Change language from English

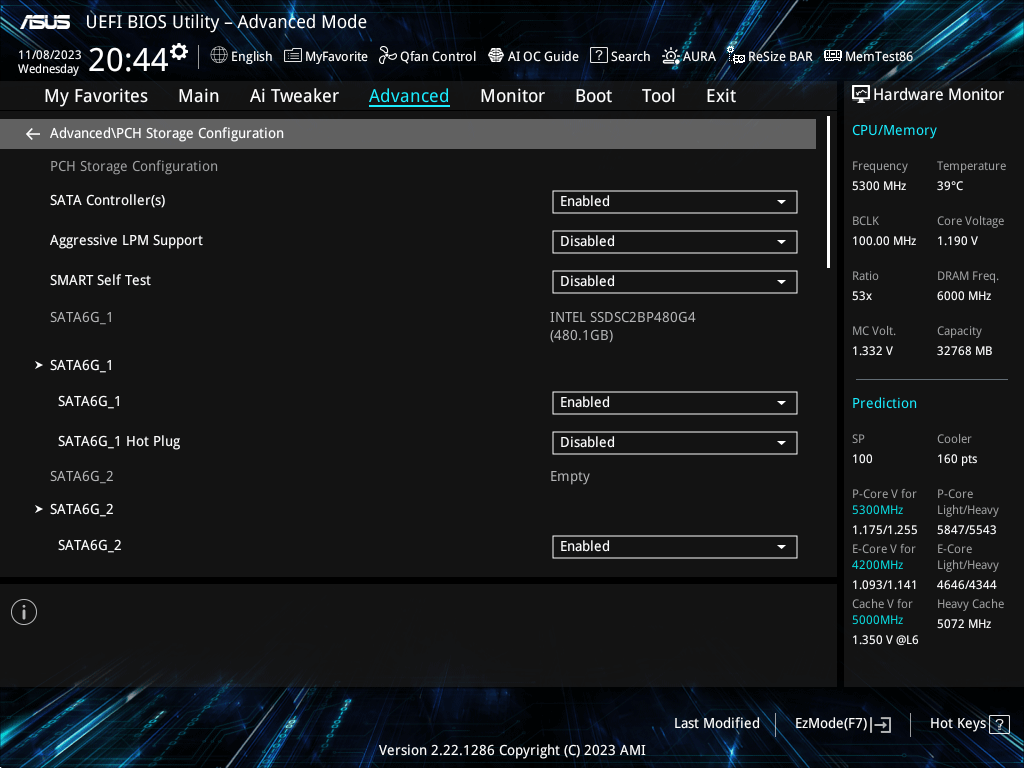click(251, 56)
